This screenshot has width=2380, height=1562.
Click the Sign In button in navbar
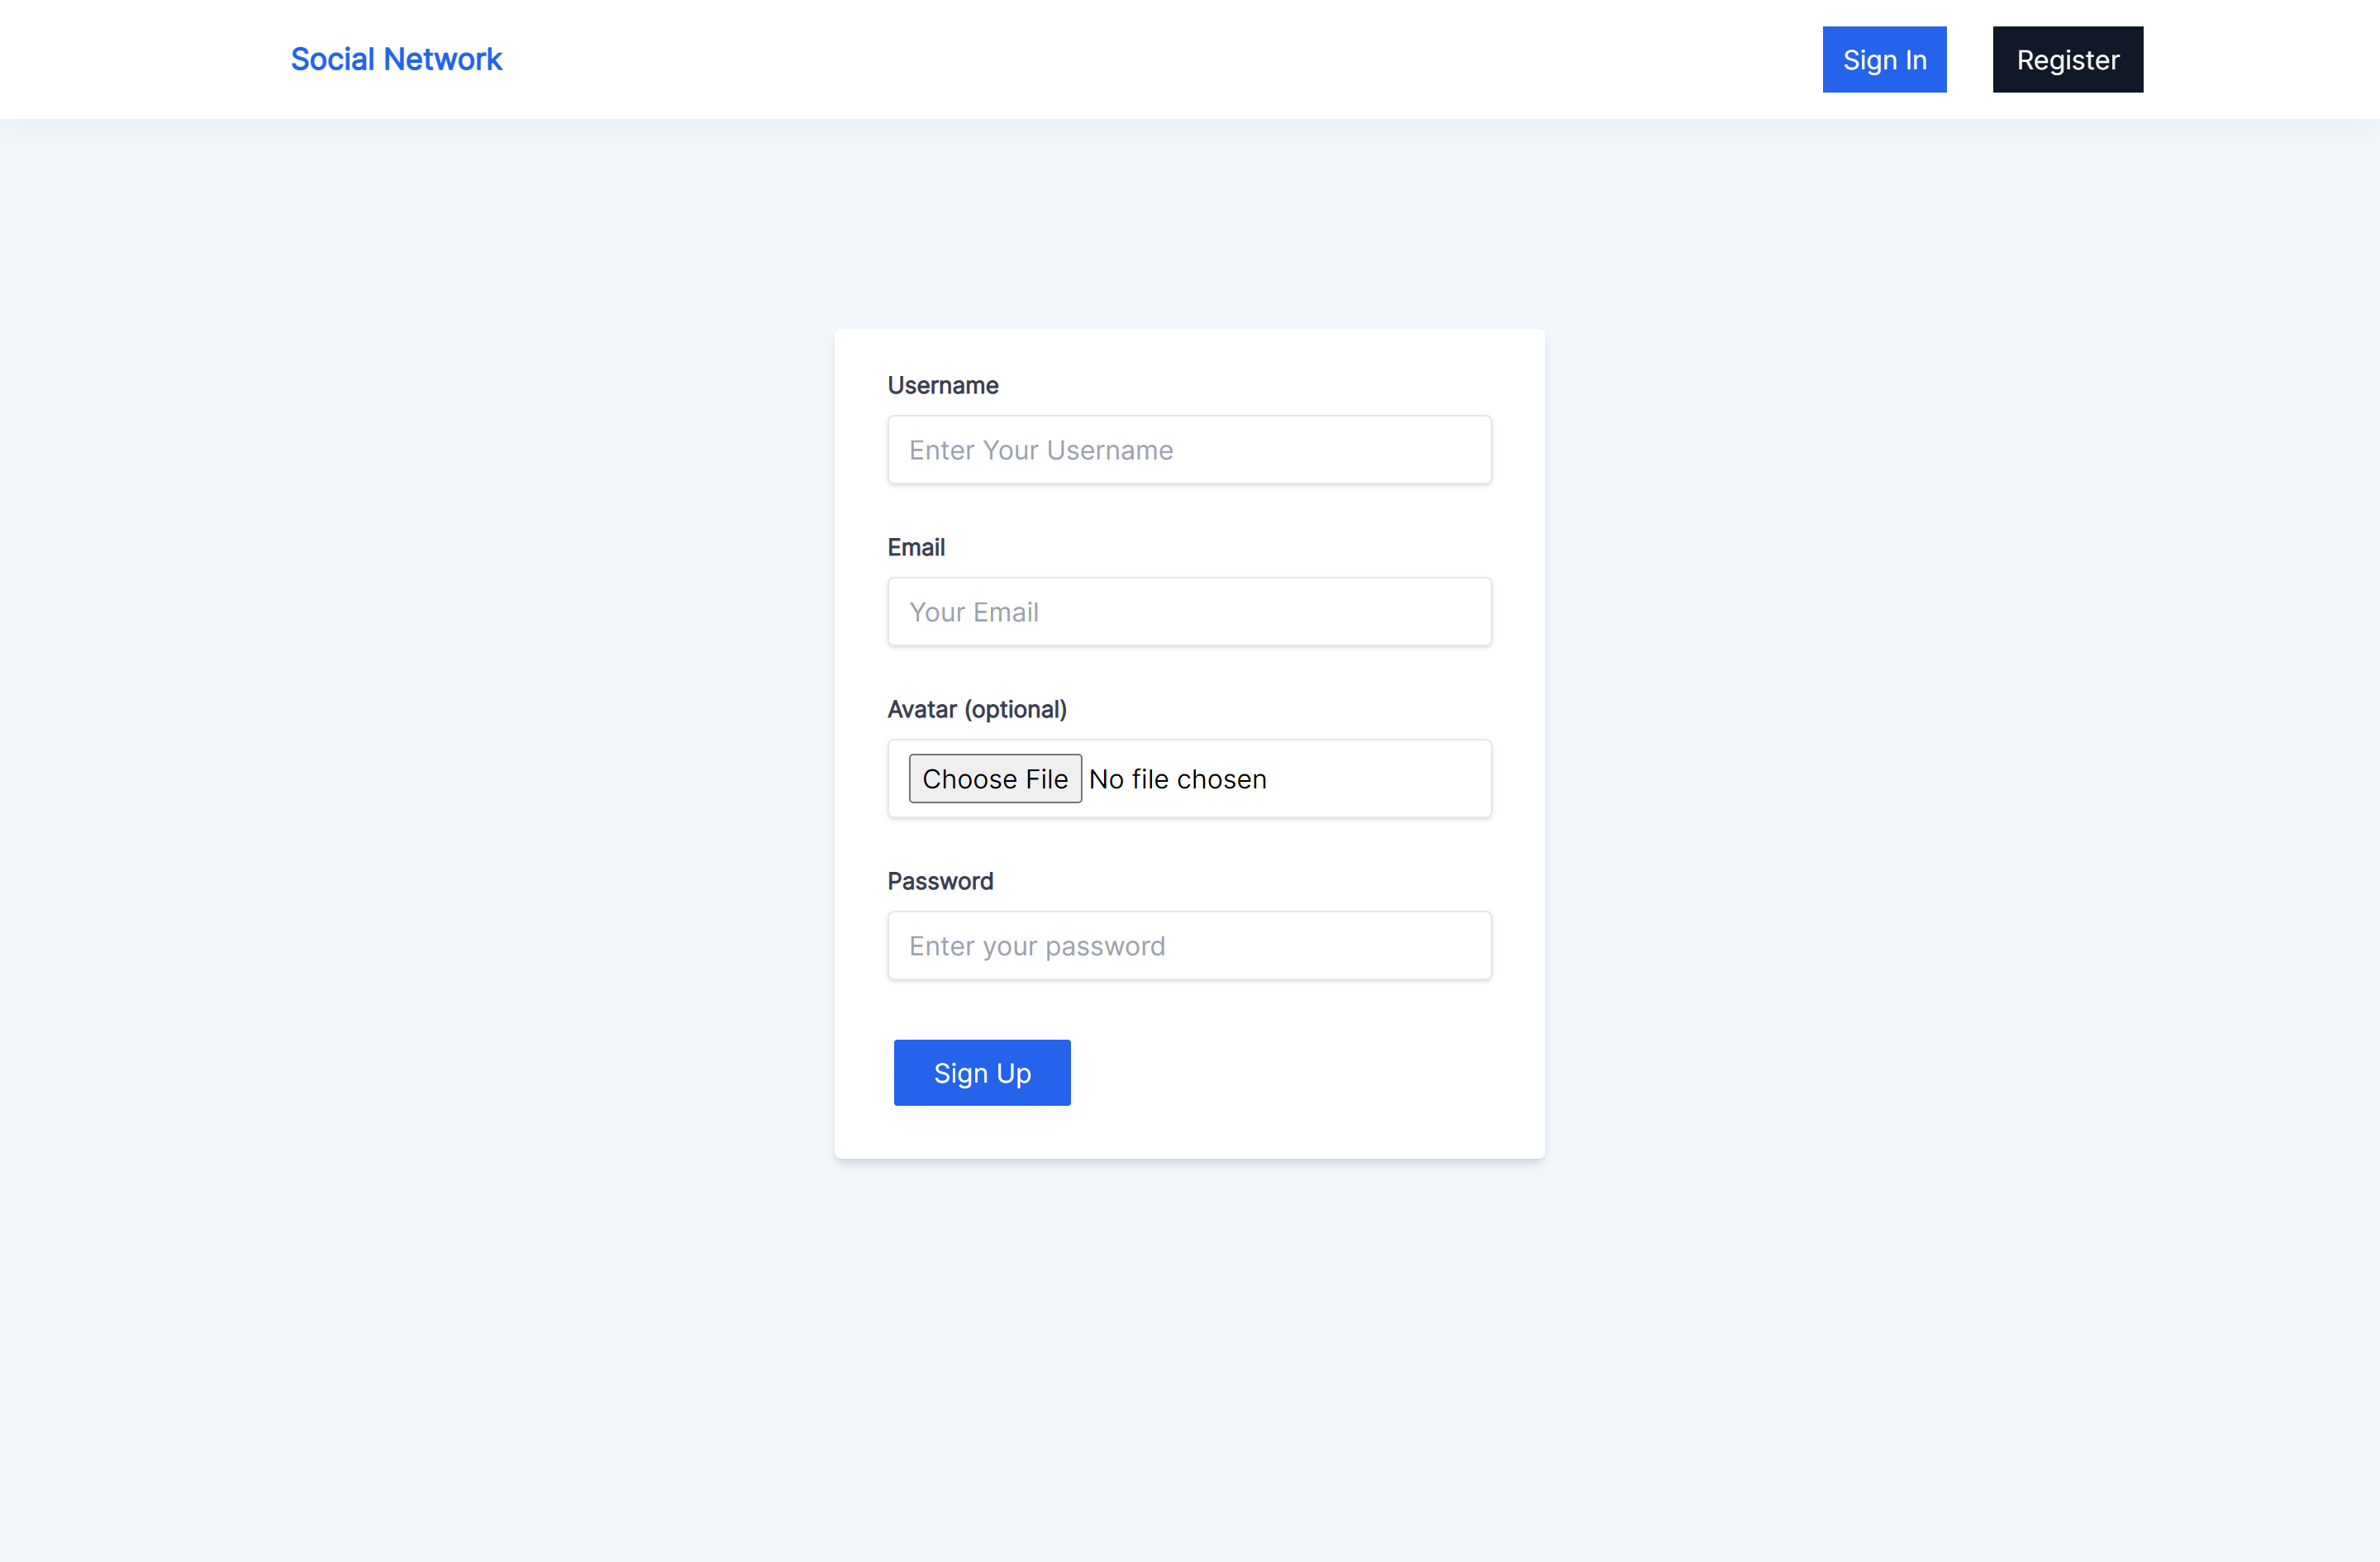[1885, 60]
